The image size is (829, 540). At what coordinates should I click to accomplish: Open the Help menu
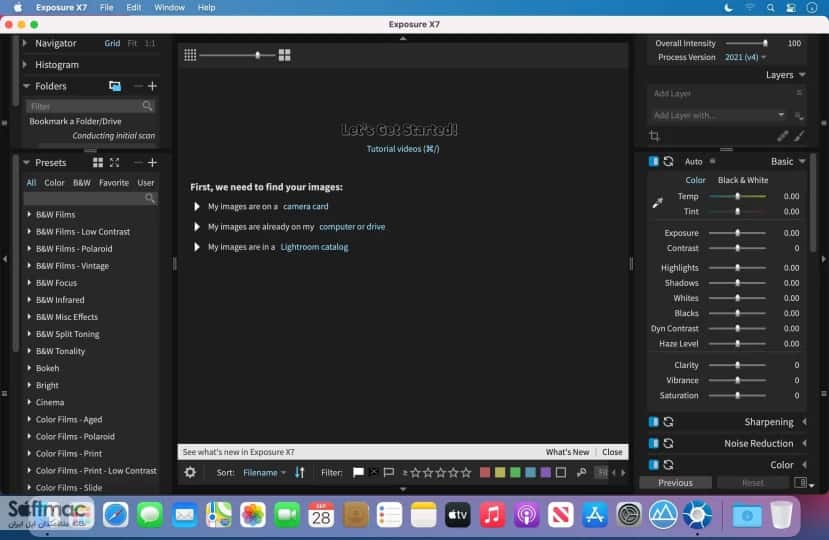click(206, 7)
